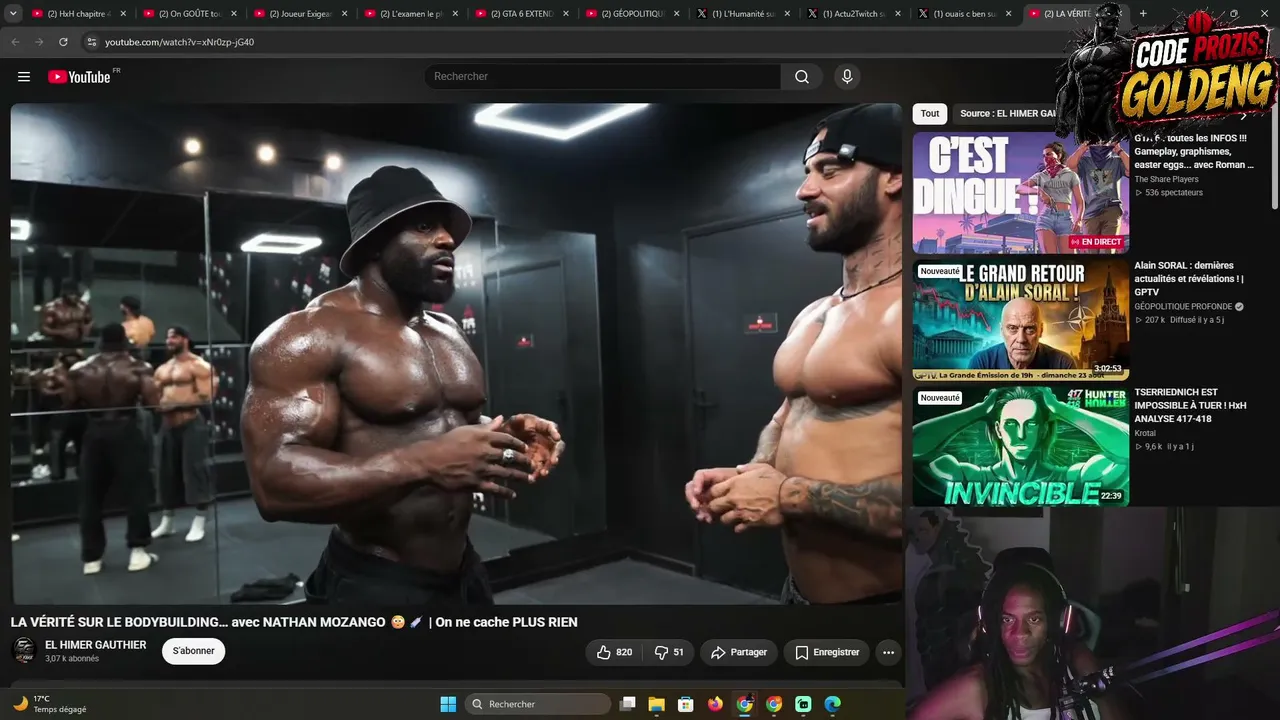The height and width of the screenshot is (720, 1280).
Task: Launch Microsoft Edge from the taskbar
Action: pyautogui.click(x=832, y=704)
